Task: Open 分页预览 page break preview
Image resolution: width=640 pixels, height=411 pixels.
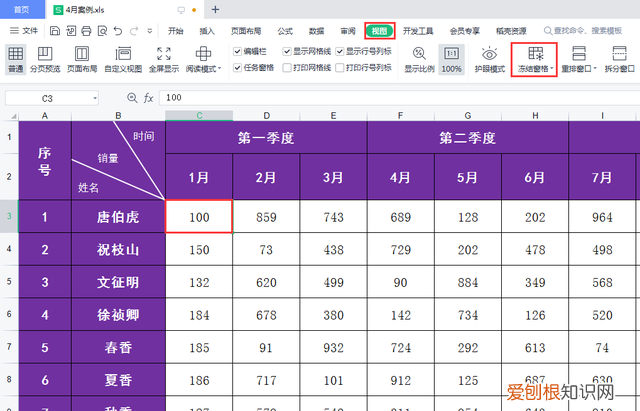Action: [45, 60]
